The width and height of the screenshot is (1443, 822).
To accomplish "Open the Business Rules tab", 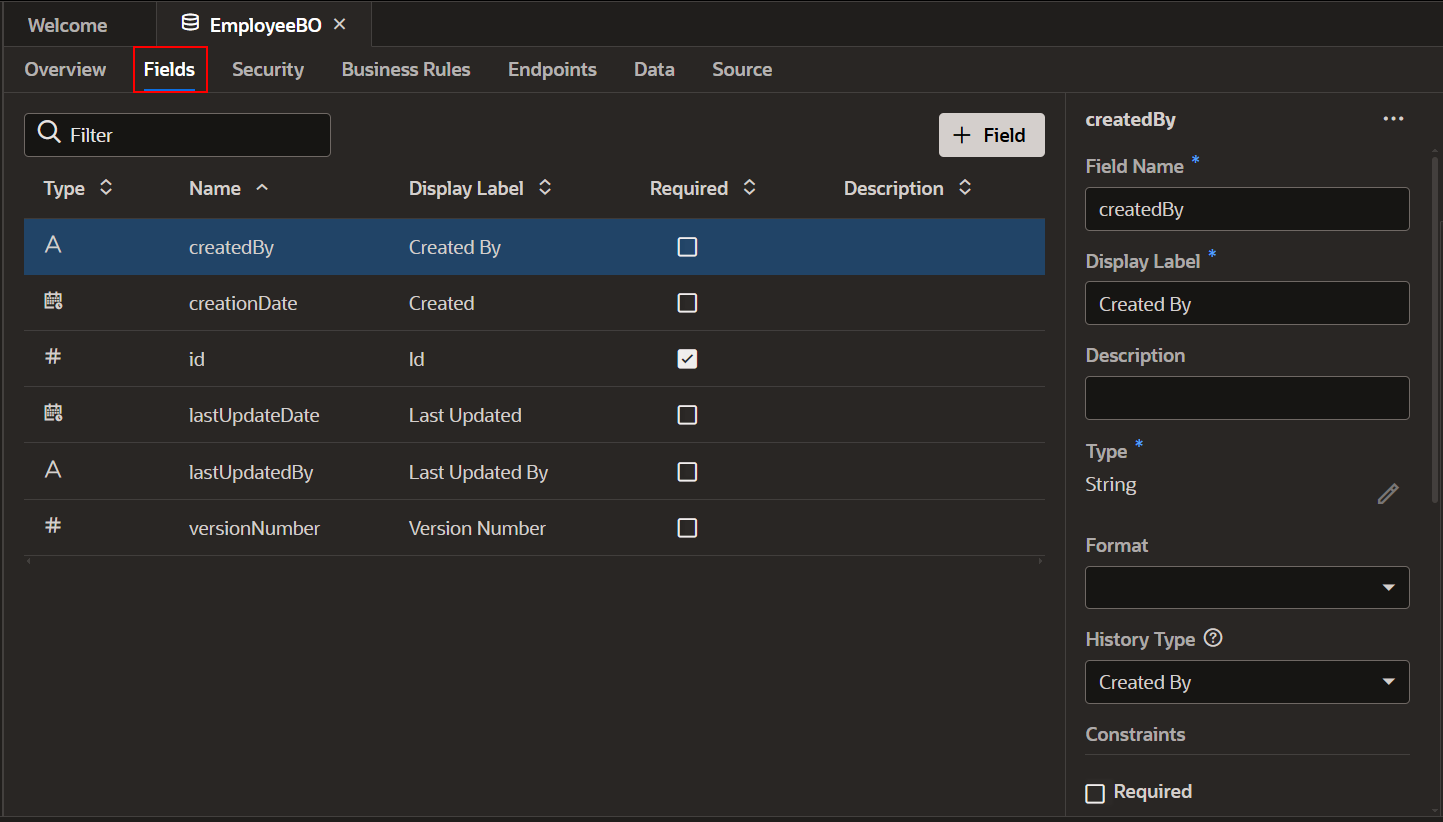I will (406, 69).
